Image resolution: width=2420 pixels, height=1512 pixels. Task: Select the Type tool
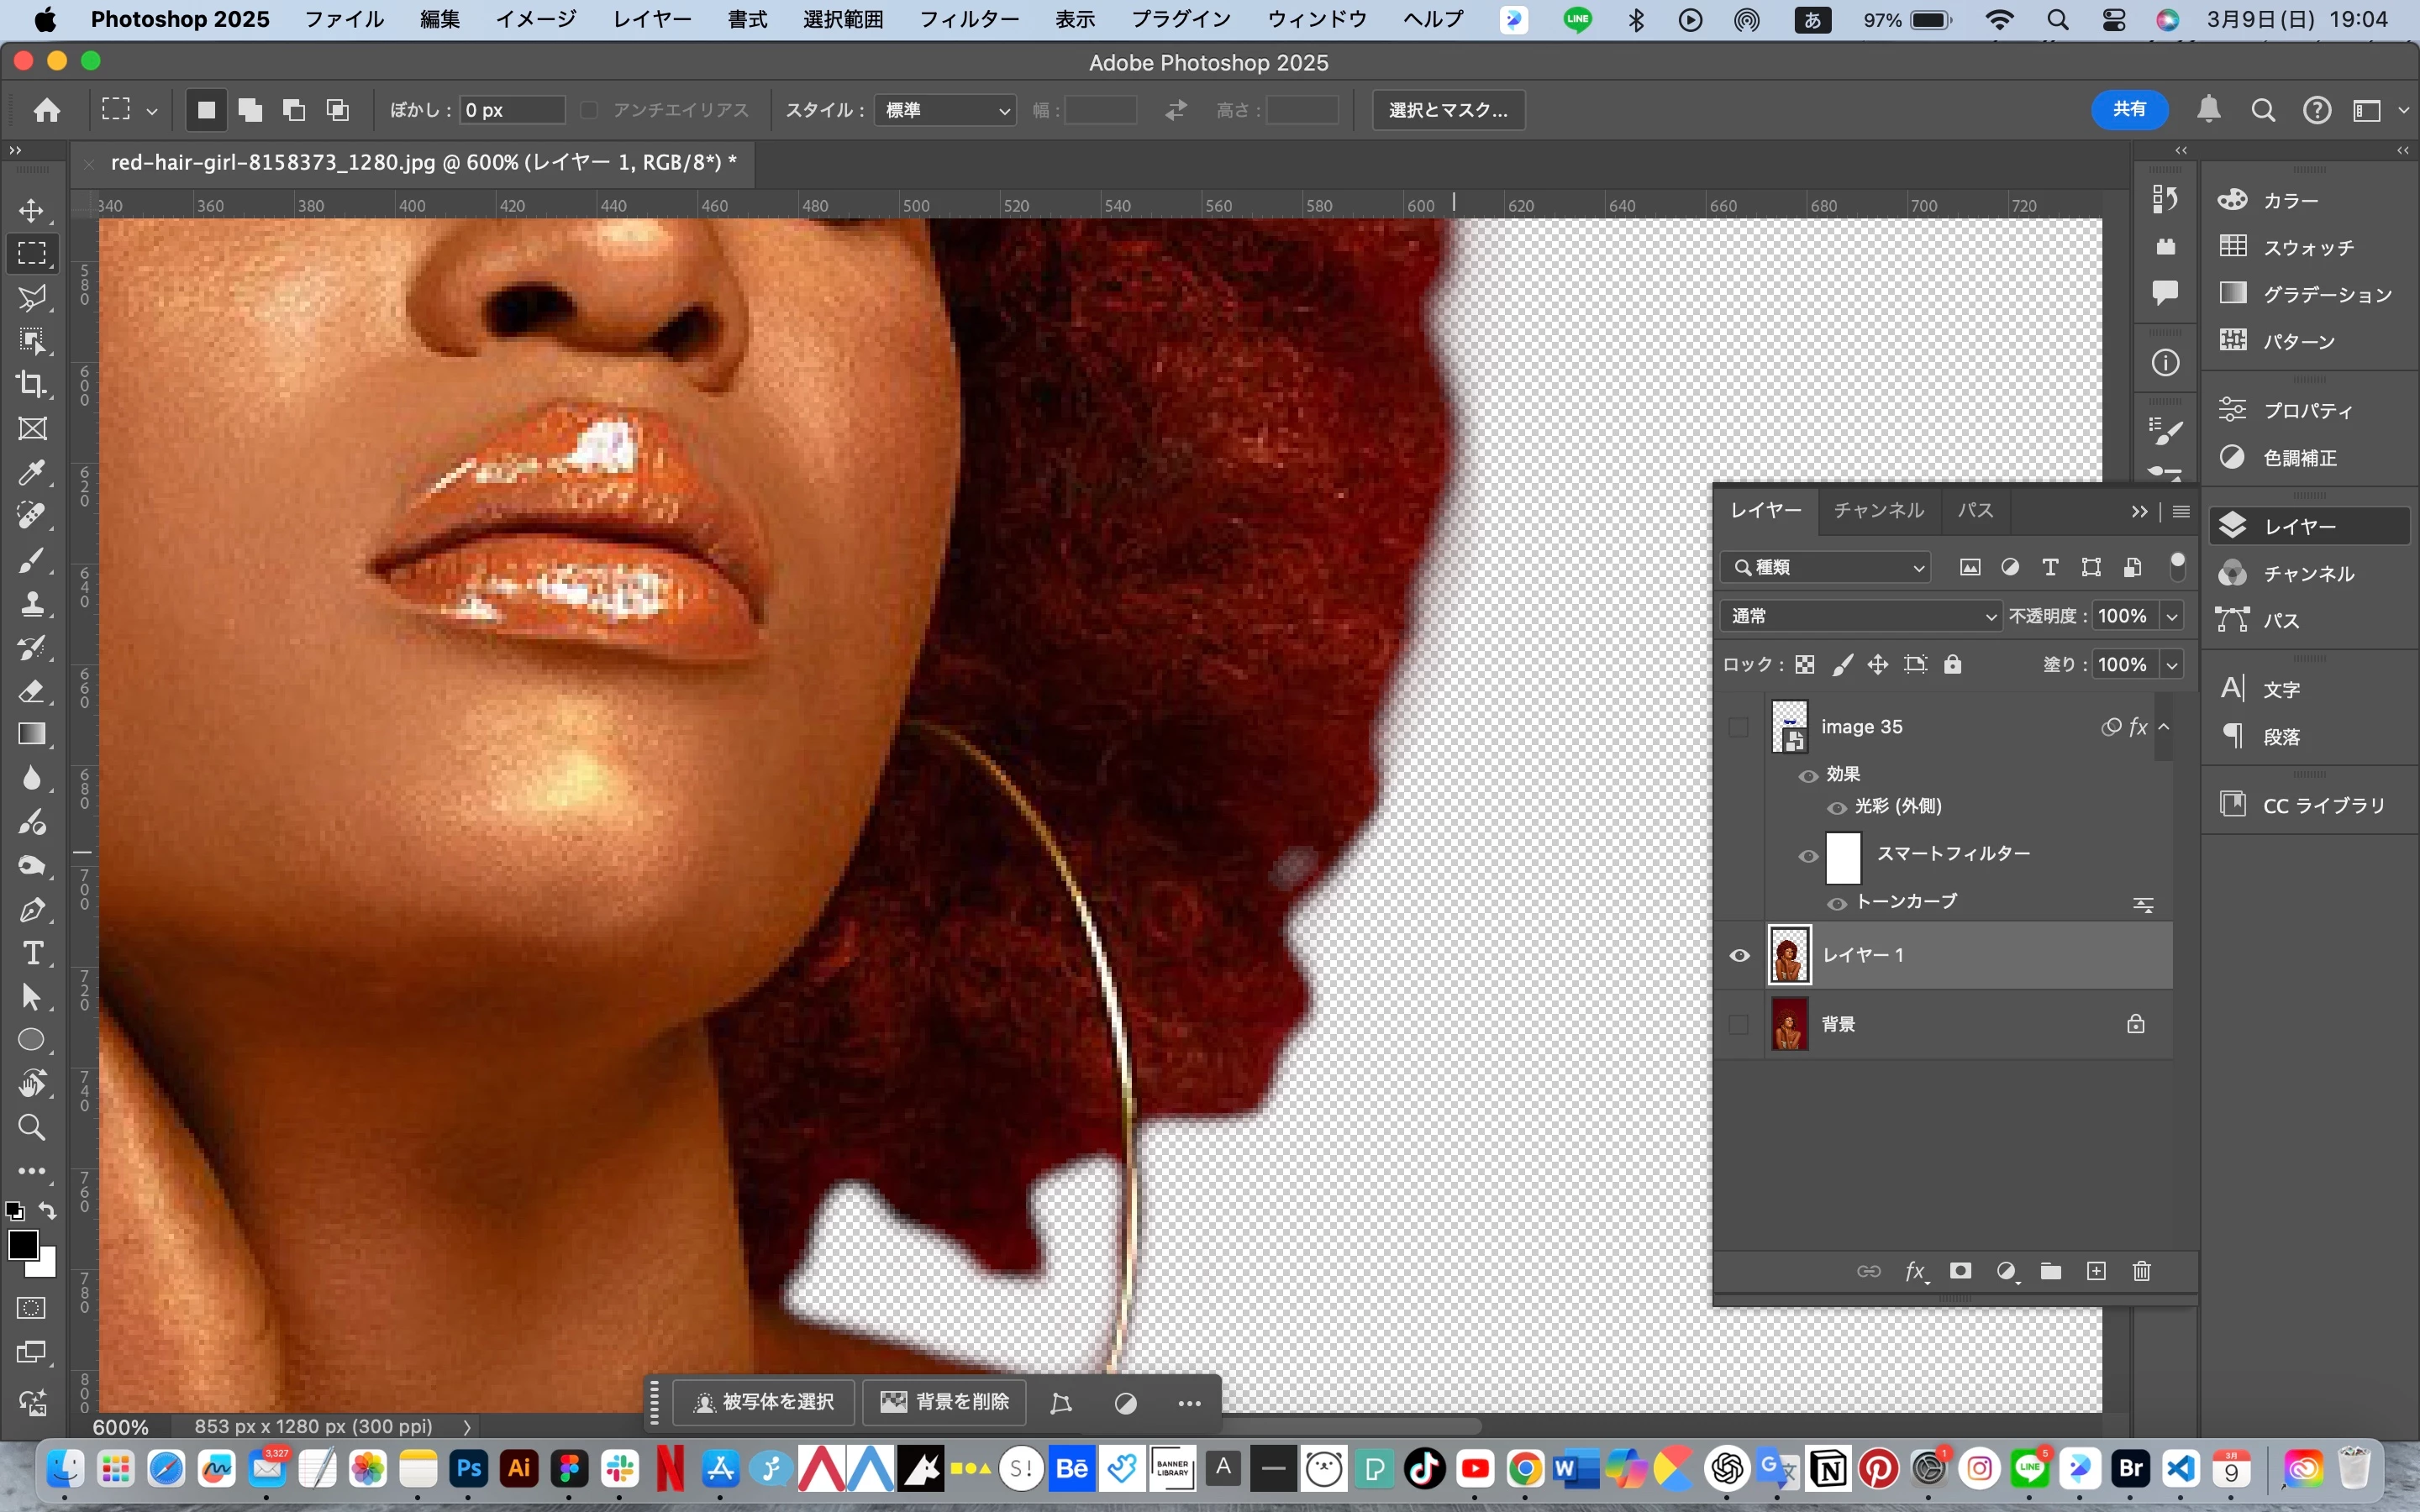32,954
